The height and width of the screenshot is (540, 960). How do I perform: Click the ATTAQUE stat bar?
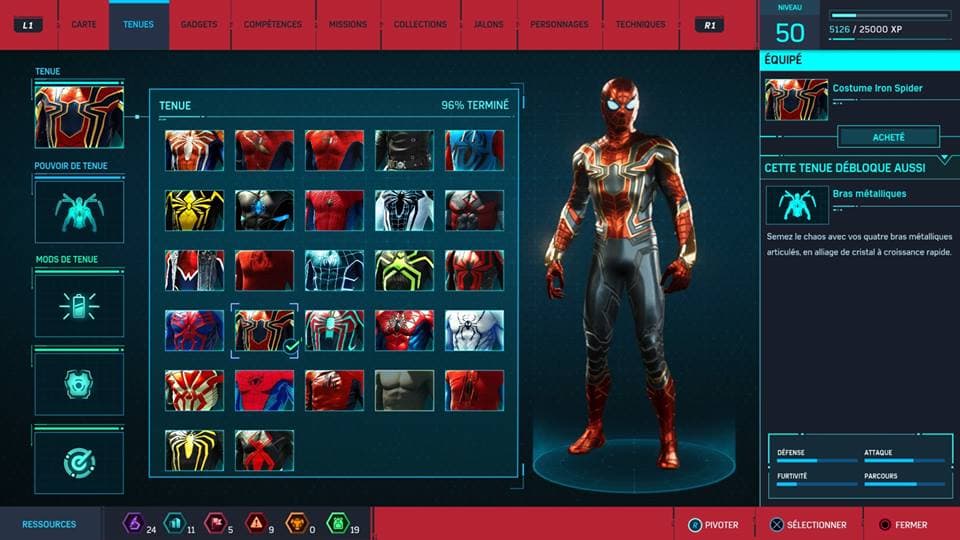click(x=904, y=460)
